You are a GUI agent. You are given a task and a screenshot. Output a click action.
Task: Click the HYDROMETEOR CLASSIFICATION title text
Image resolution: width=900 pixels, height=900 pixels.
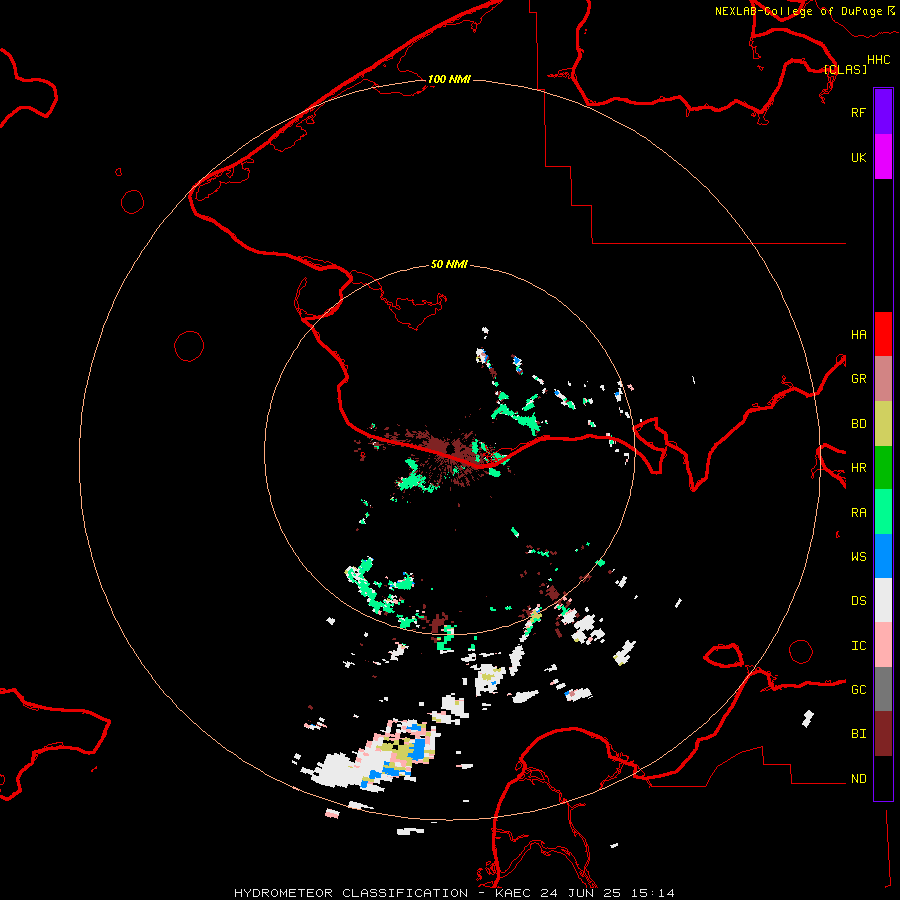[351, 893]
